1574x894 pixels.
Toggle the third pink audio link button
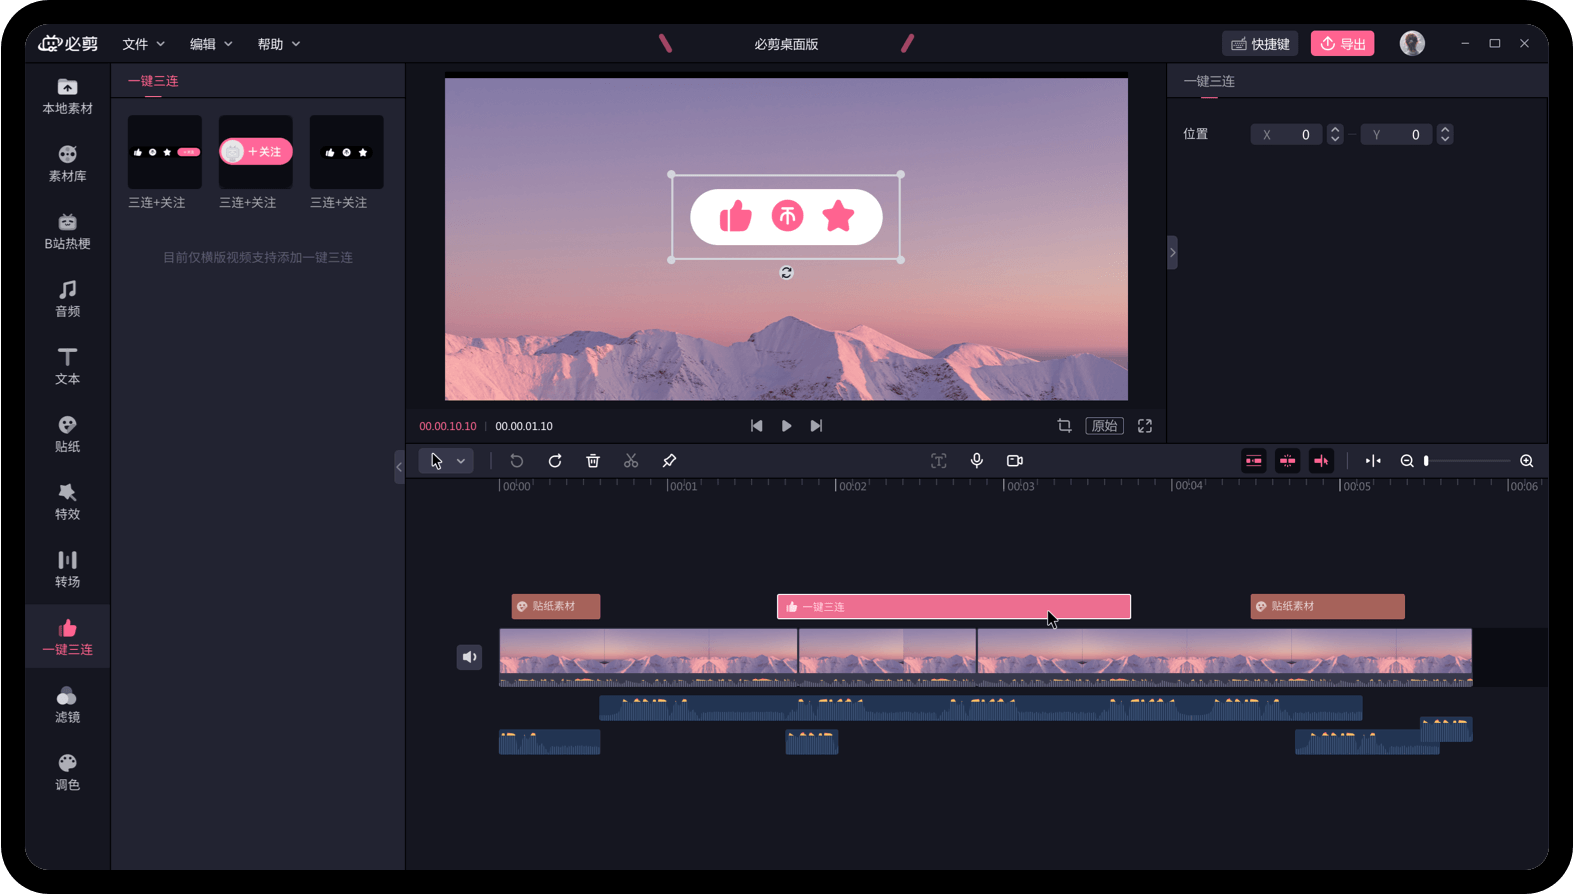tap(1321, 461)
